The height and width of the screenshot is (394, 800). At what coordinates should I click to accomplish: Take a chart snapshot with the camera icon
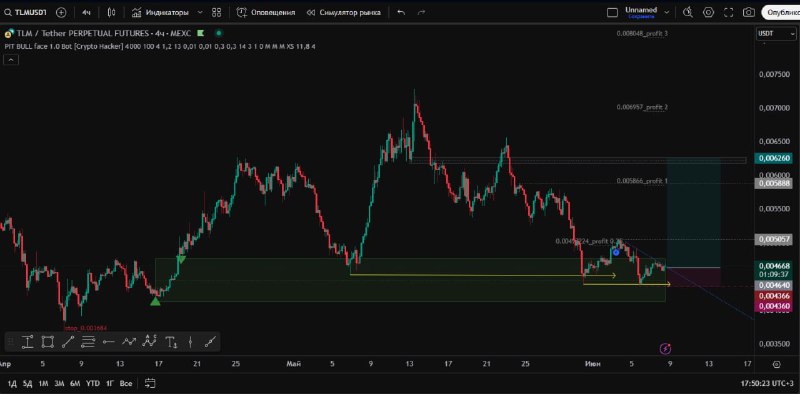[748, 12]
